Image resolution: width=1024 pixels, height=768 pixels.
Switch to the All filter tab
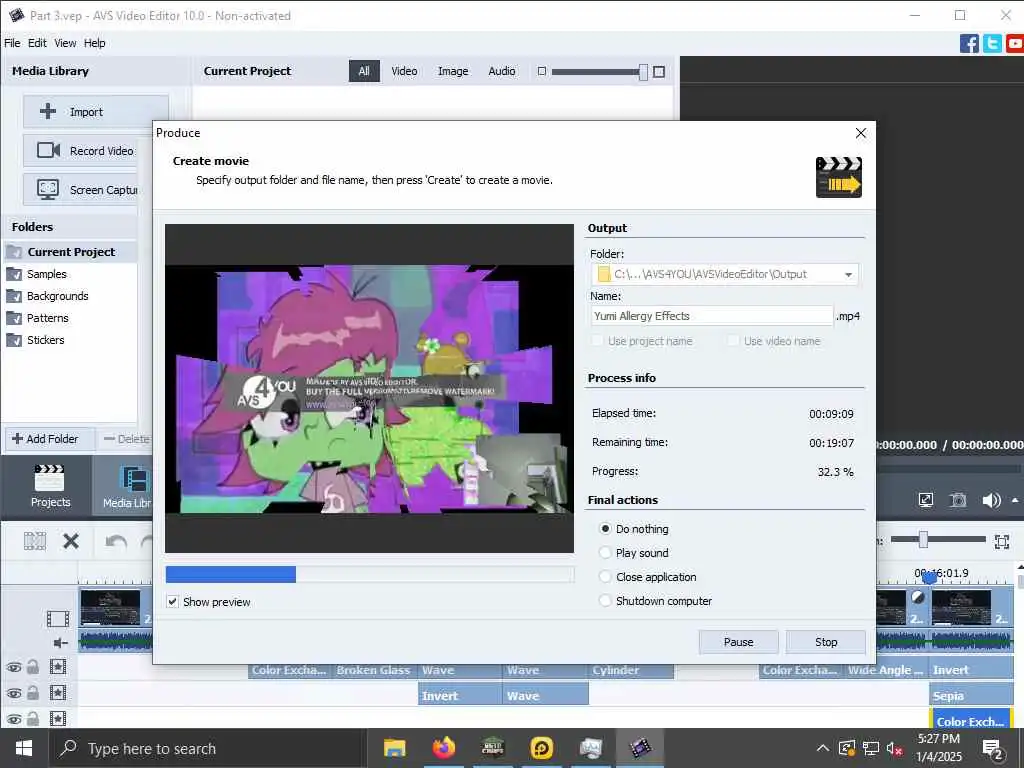pos(364,71)
